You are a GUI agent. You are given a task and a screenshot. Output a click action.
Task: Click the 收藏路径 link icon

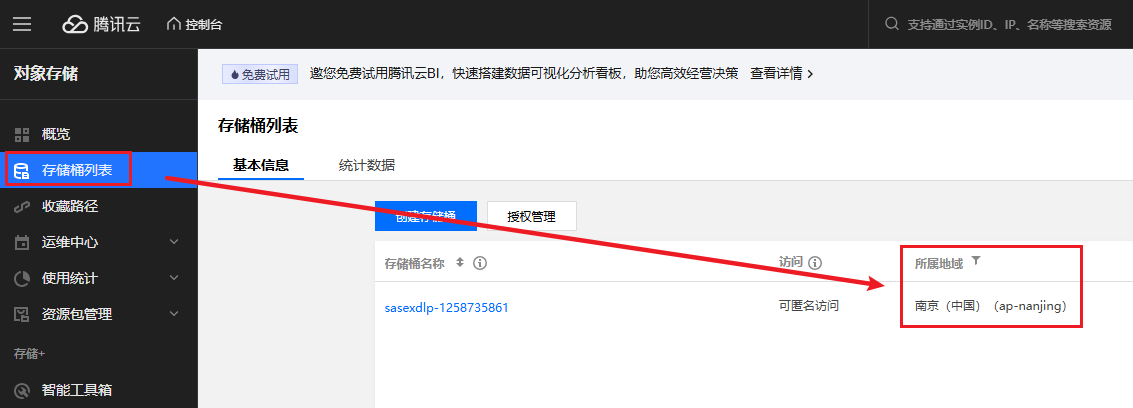[x=22, y=207]
